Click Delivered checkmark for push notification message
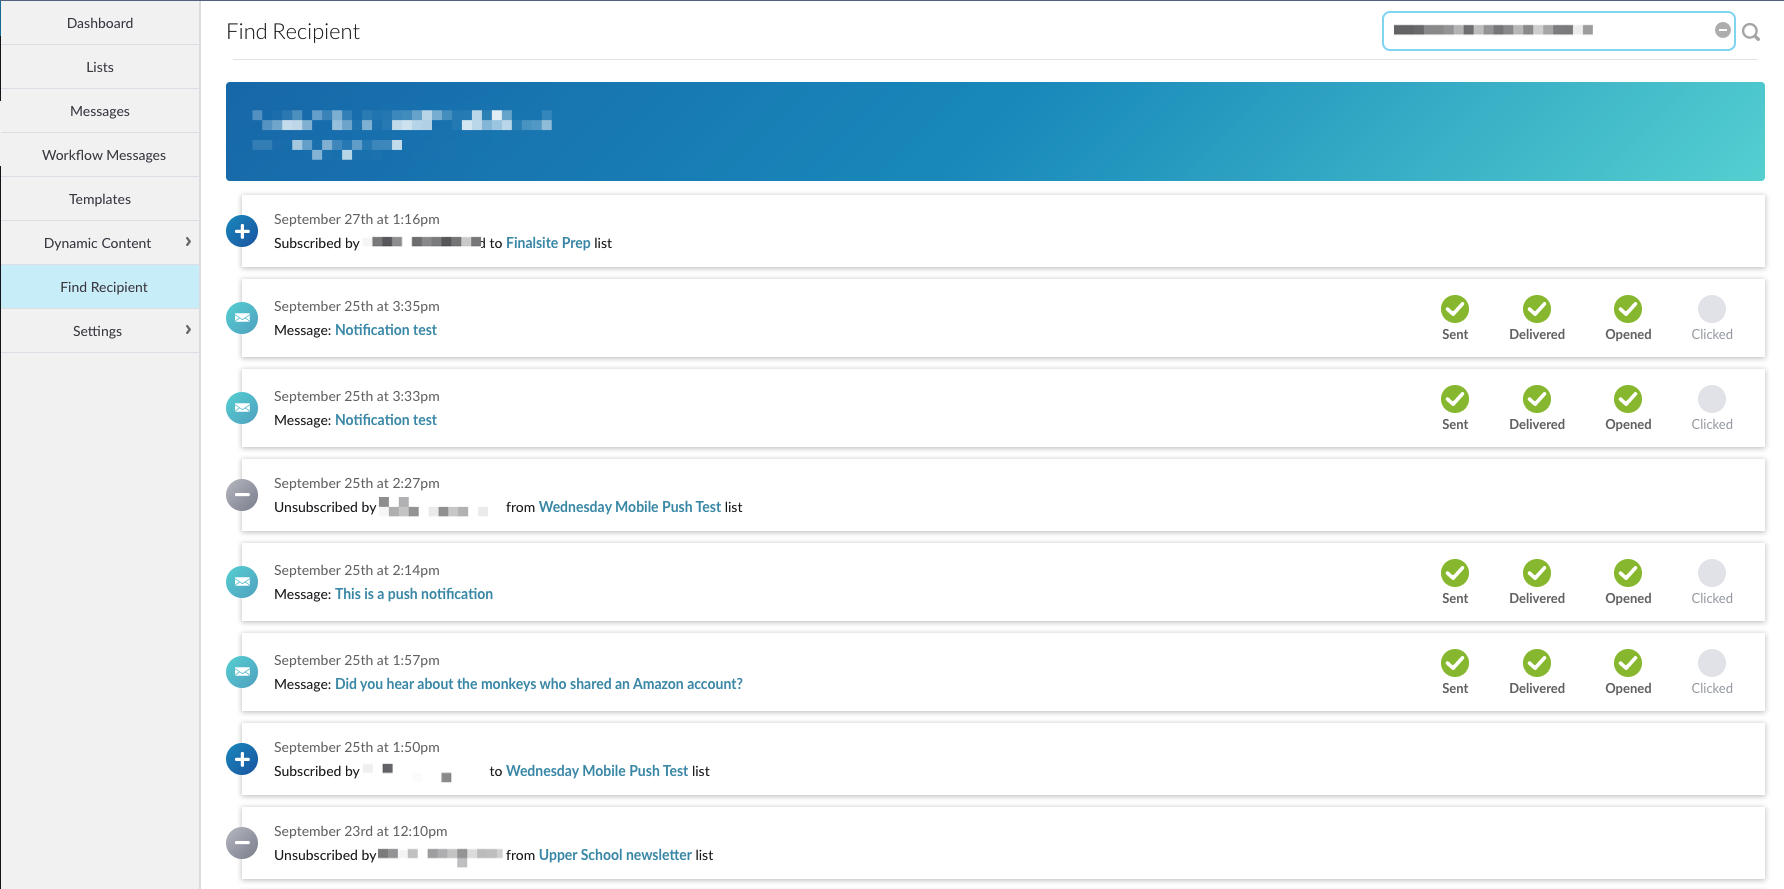Viewport: 1784px width, 889px height. [x=1537, y=573]
